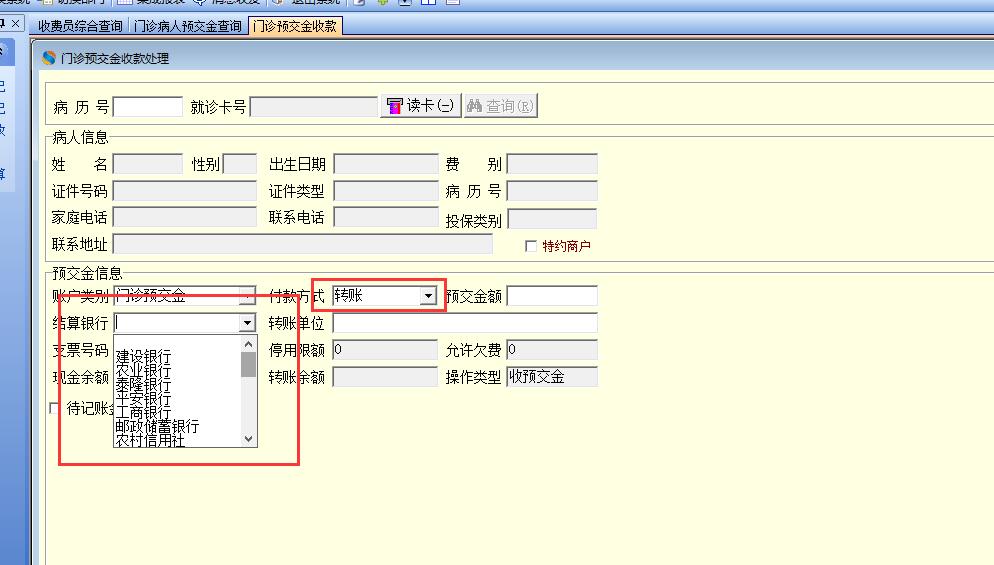994x565 pixels.
Task: Click the 转账余额 field
Action: coord(385,377)
